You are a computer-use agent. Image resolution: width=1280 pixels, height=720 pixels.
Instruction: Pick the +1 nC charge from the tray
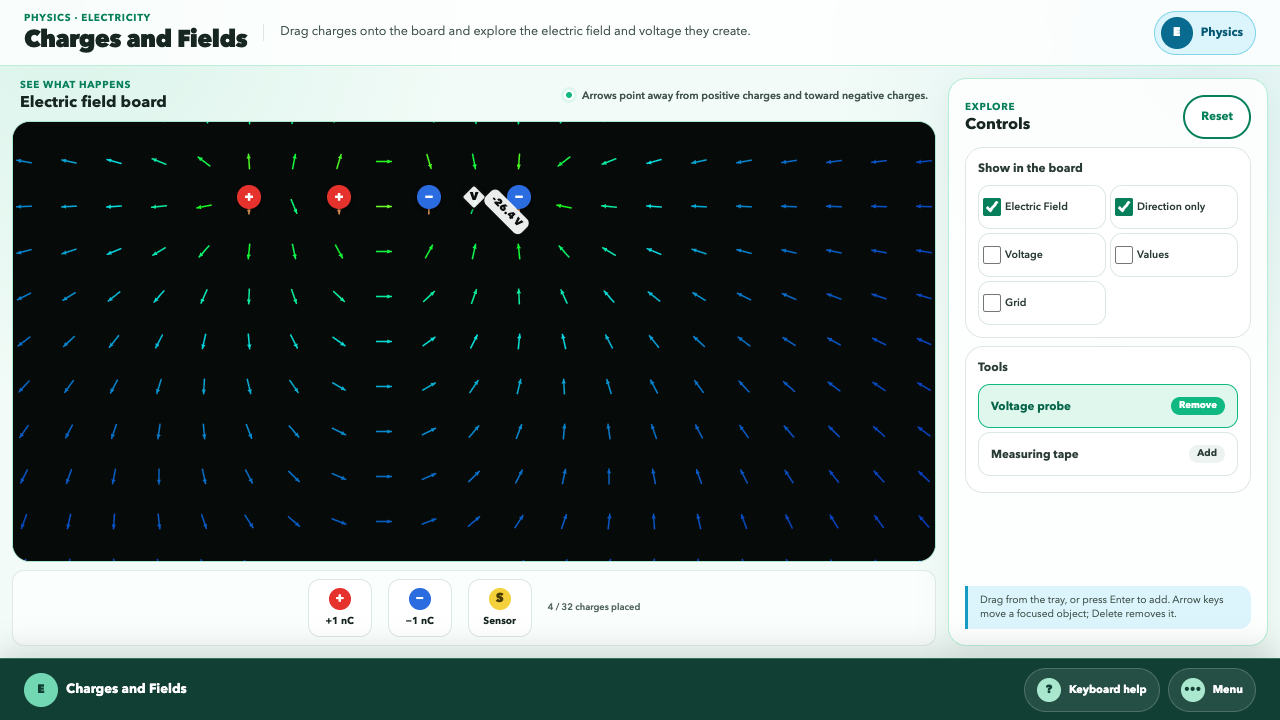[340, 608]
